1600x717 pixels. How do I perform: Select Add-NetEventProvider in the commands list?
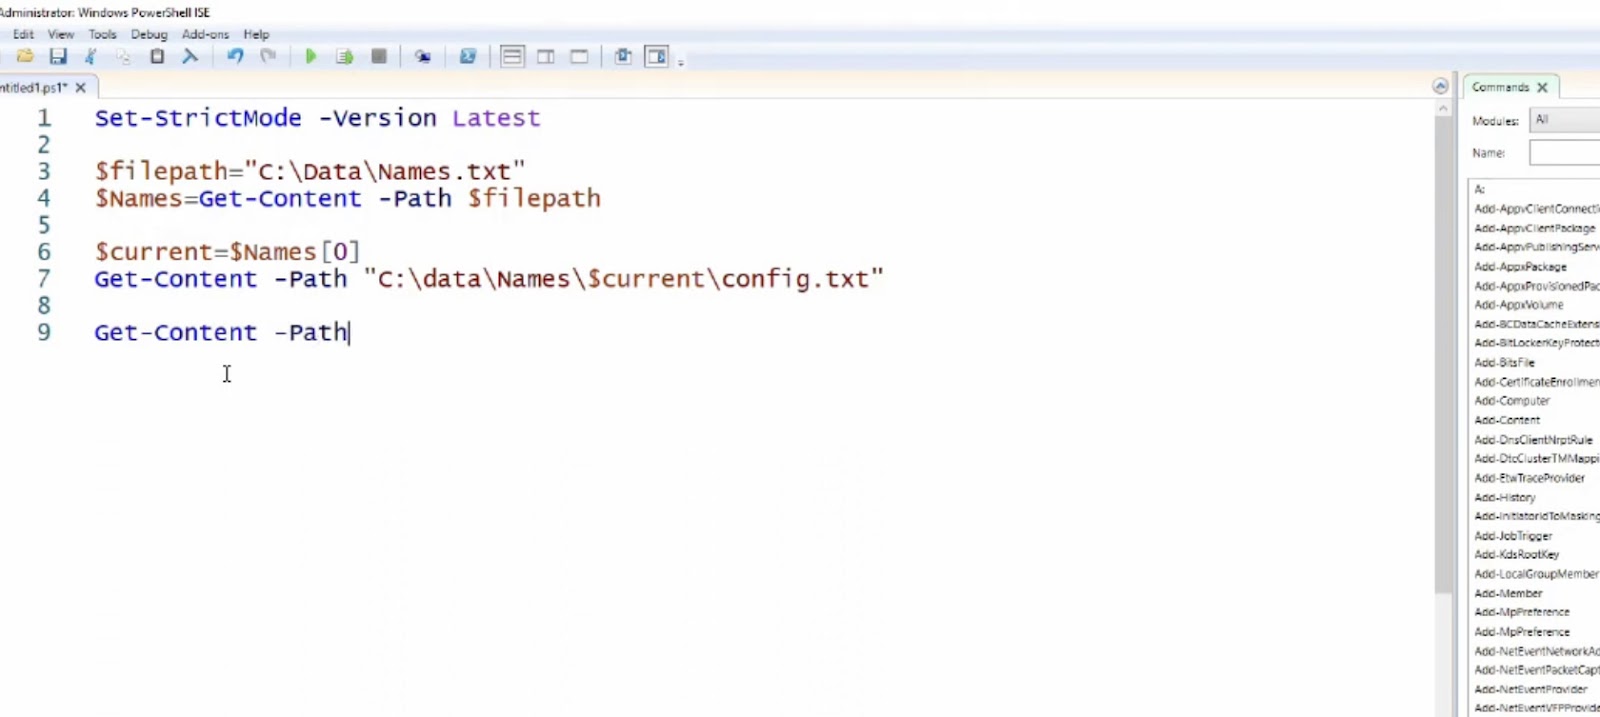(1530, 689)
